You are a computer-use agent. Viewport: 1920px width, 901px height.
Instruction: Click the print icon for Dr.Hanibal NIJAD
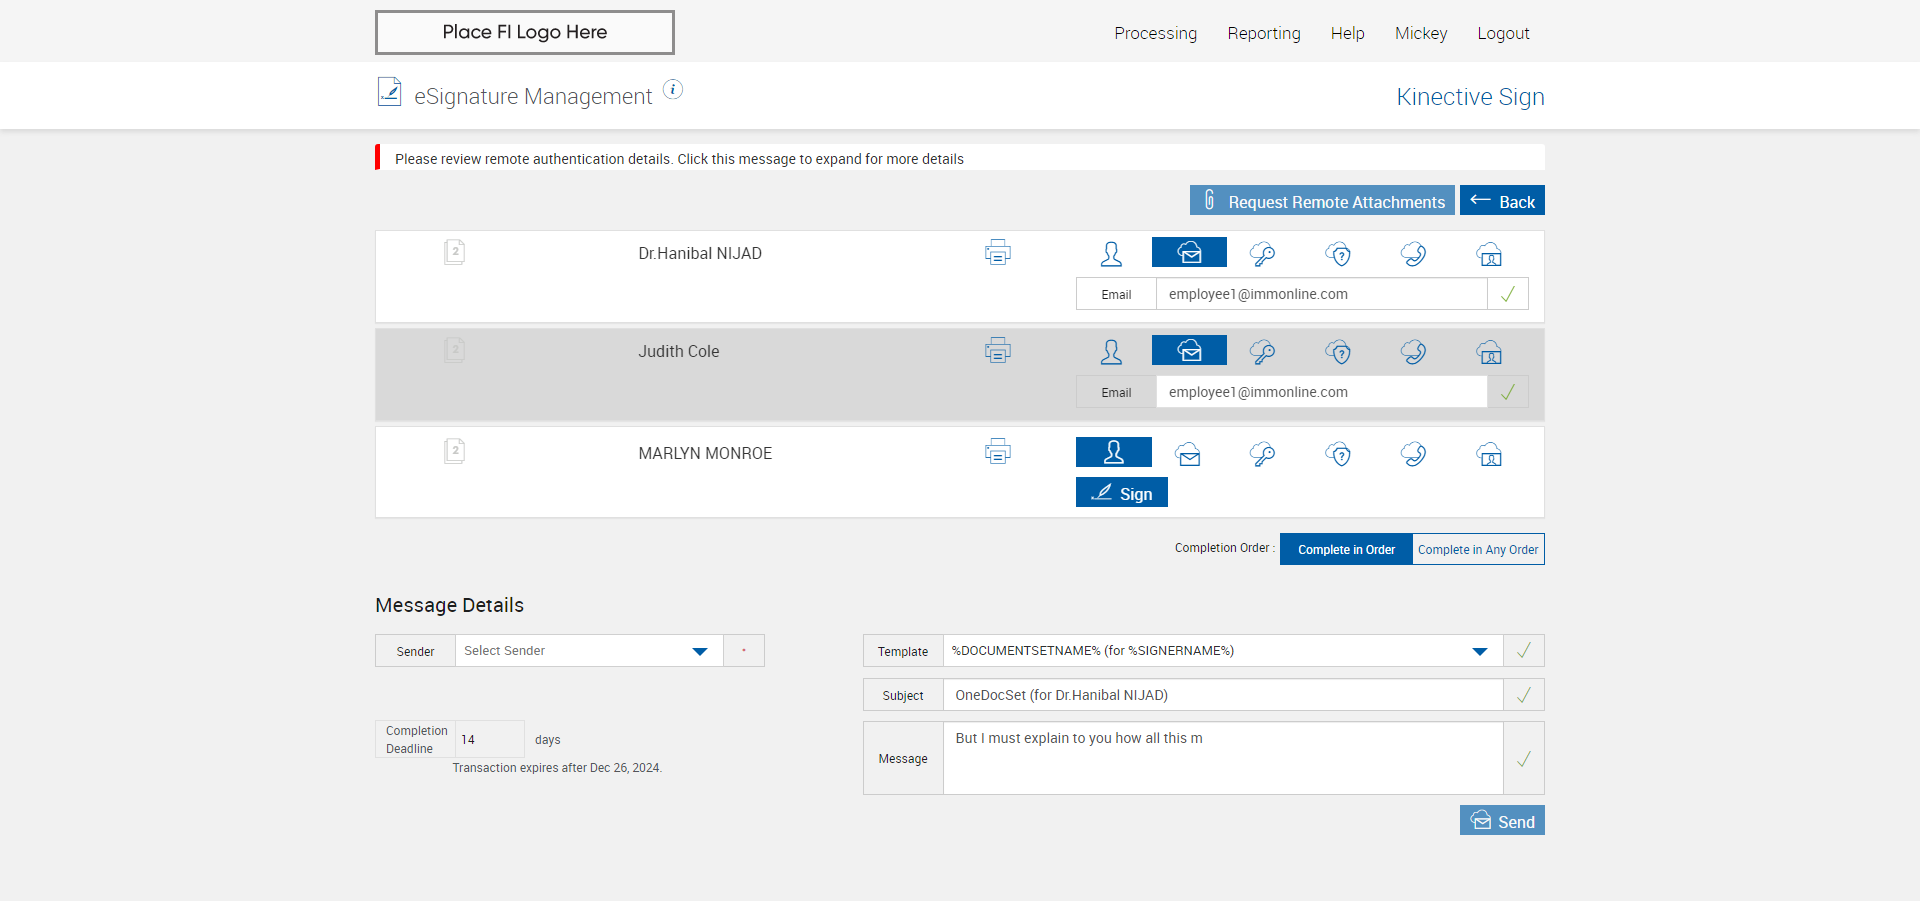(x=997, y=252)
